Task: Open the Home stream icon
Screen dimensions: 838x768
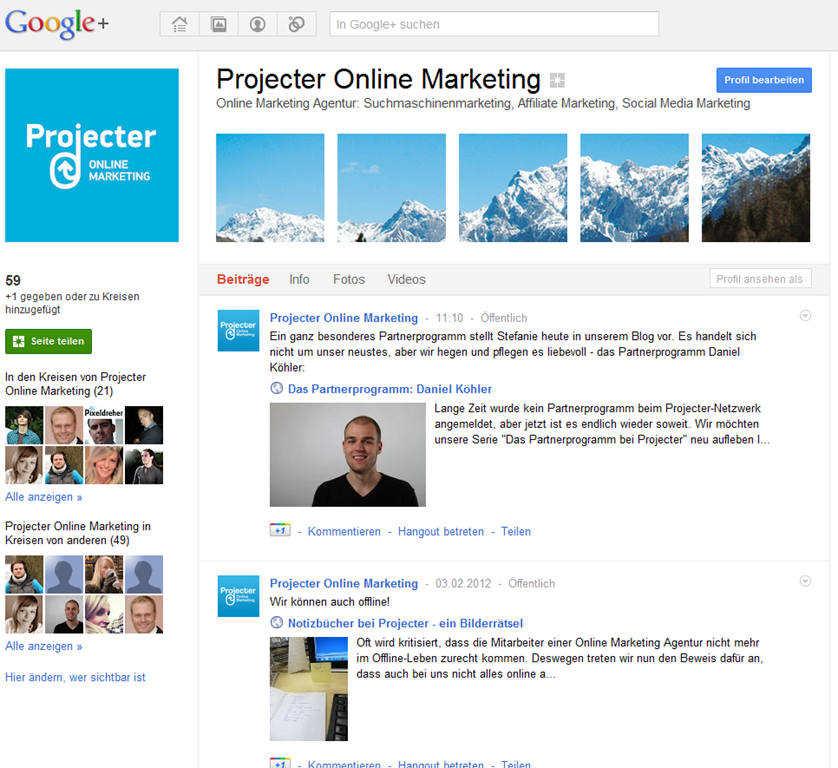Action: 180,24
